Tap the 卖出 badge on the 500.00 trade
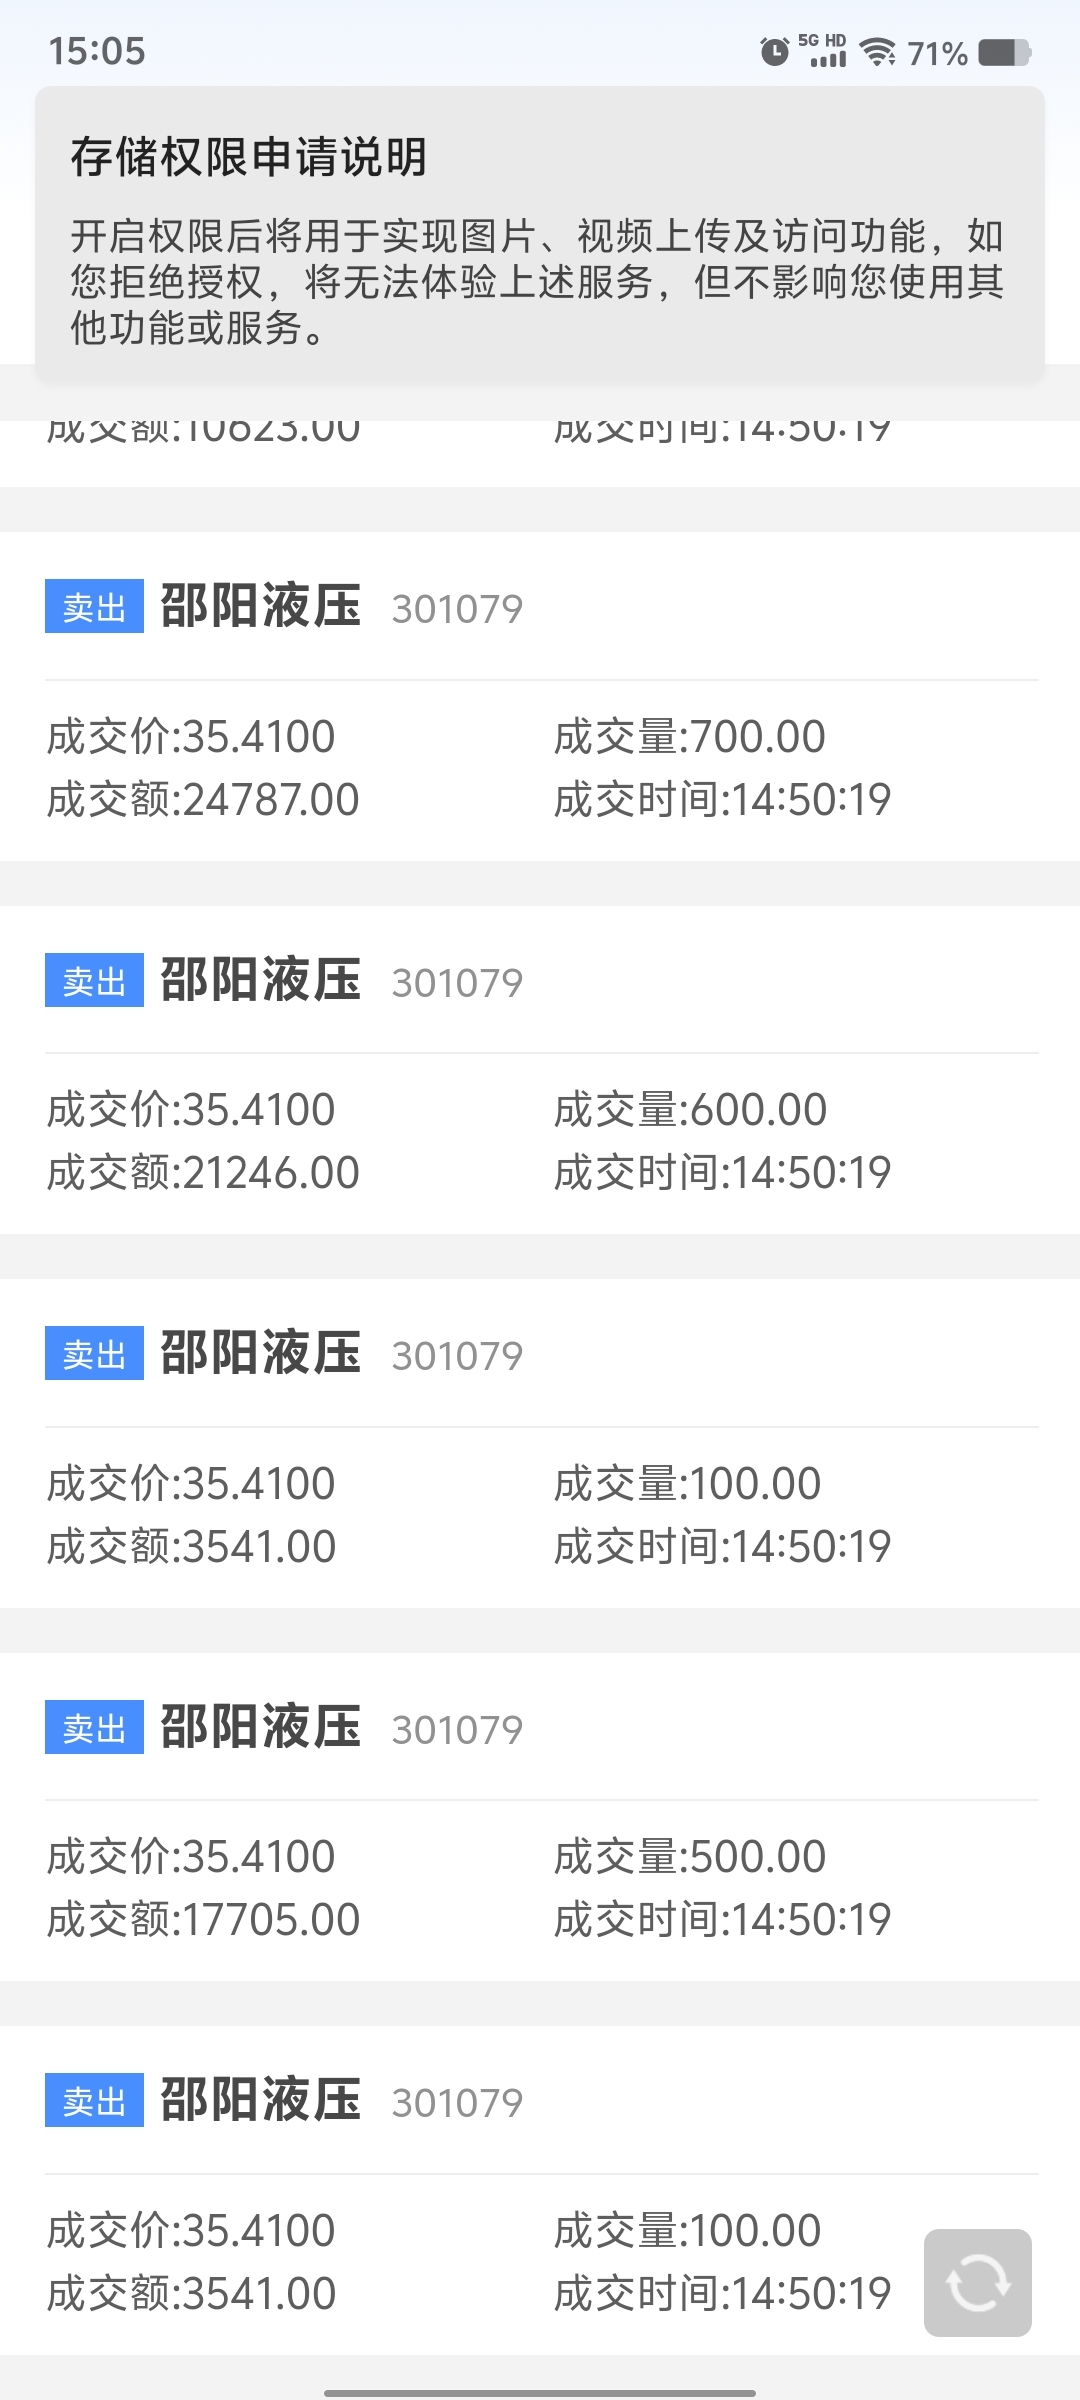This screenshot has height=2400, width=1080. click(94, 1727)
